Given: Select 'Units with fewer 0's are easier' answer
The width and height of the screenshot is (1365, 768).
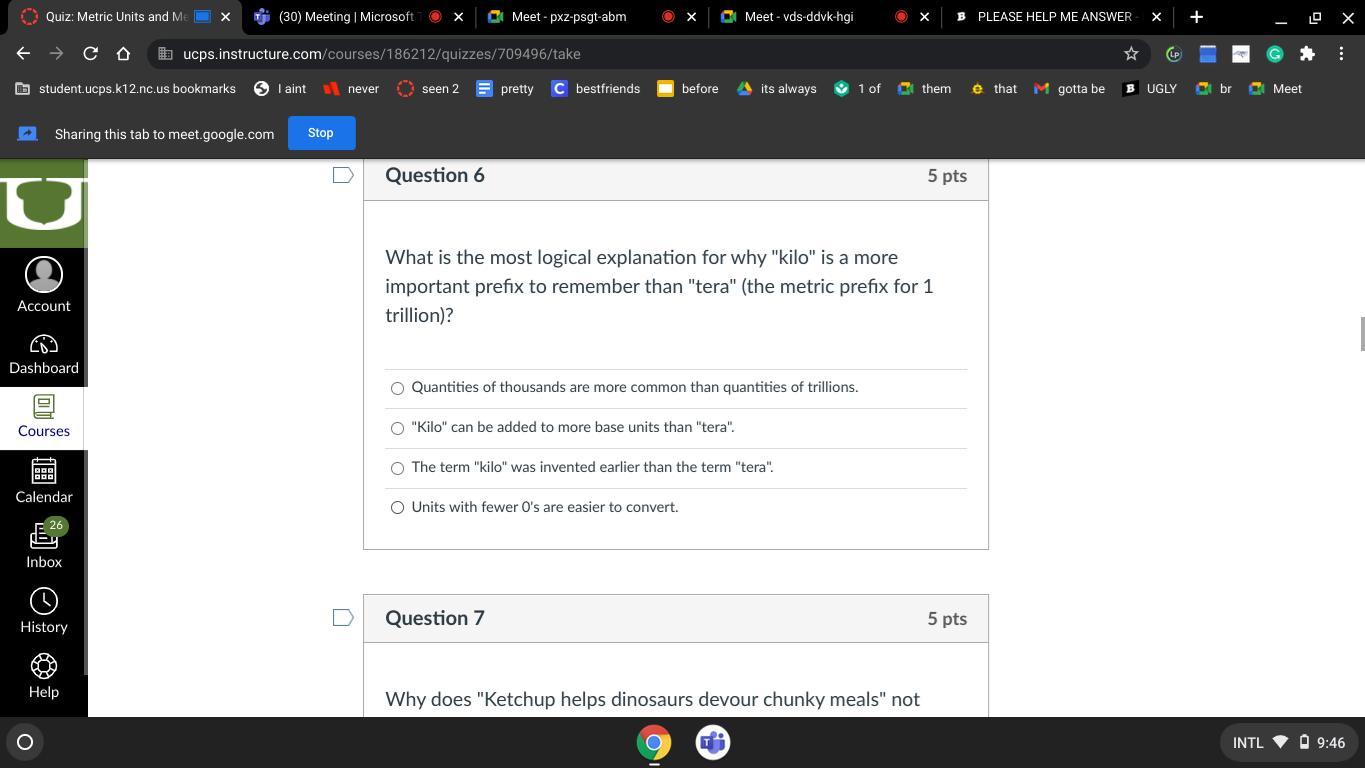Looking at the screenshot, I should 397,508.
